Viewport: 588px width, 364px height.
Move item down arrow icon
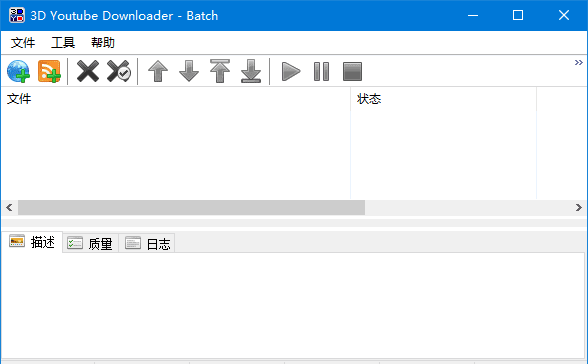[x=189, y=71]
